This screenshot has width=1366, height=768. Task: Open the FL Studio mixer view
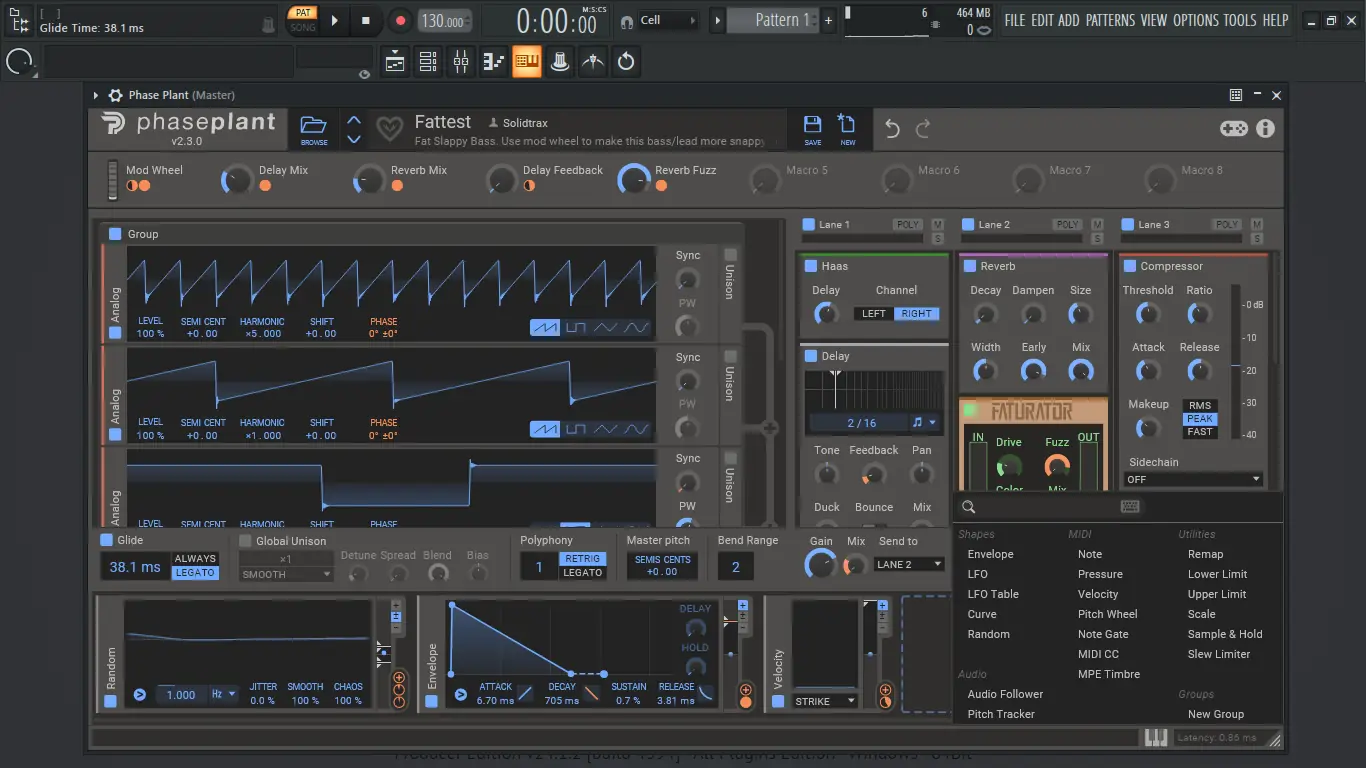coord(461,62)
